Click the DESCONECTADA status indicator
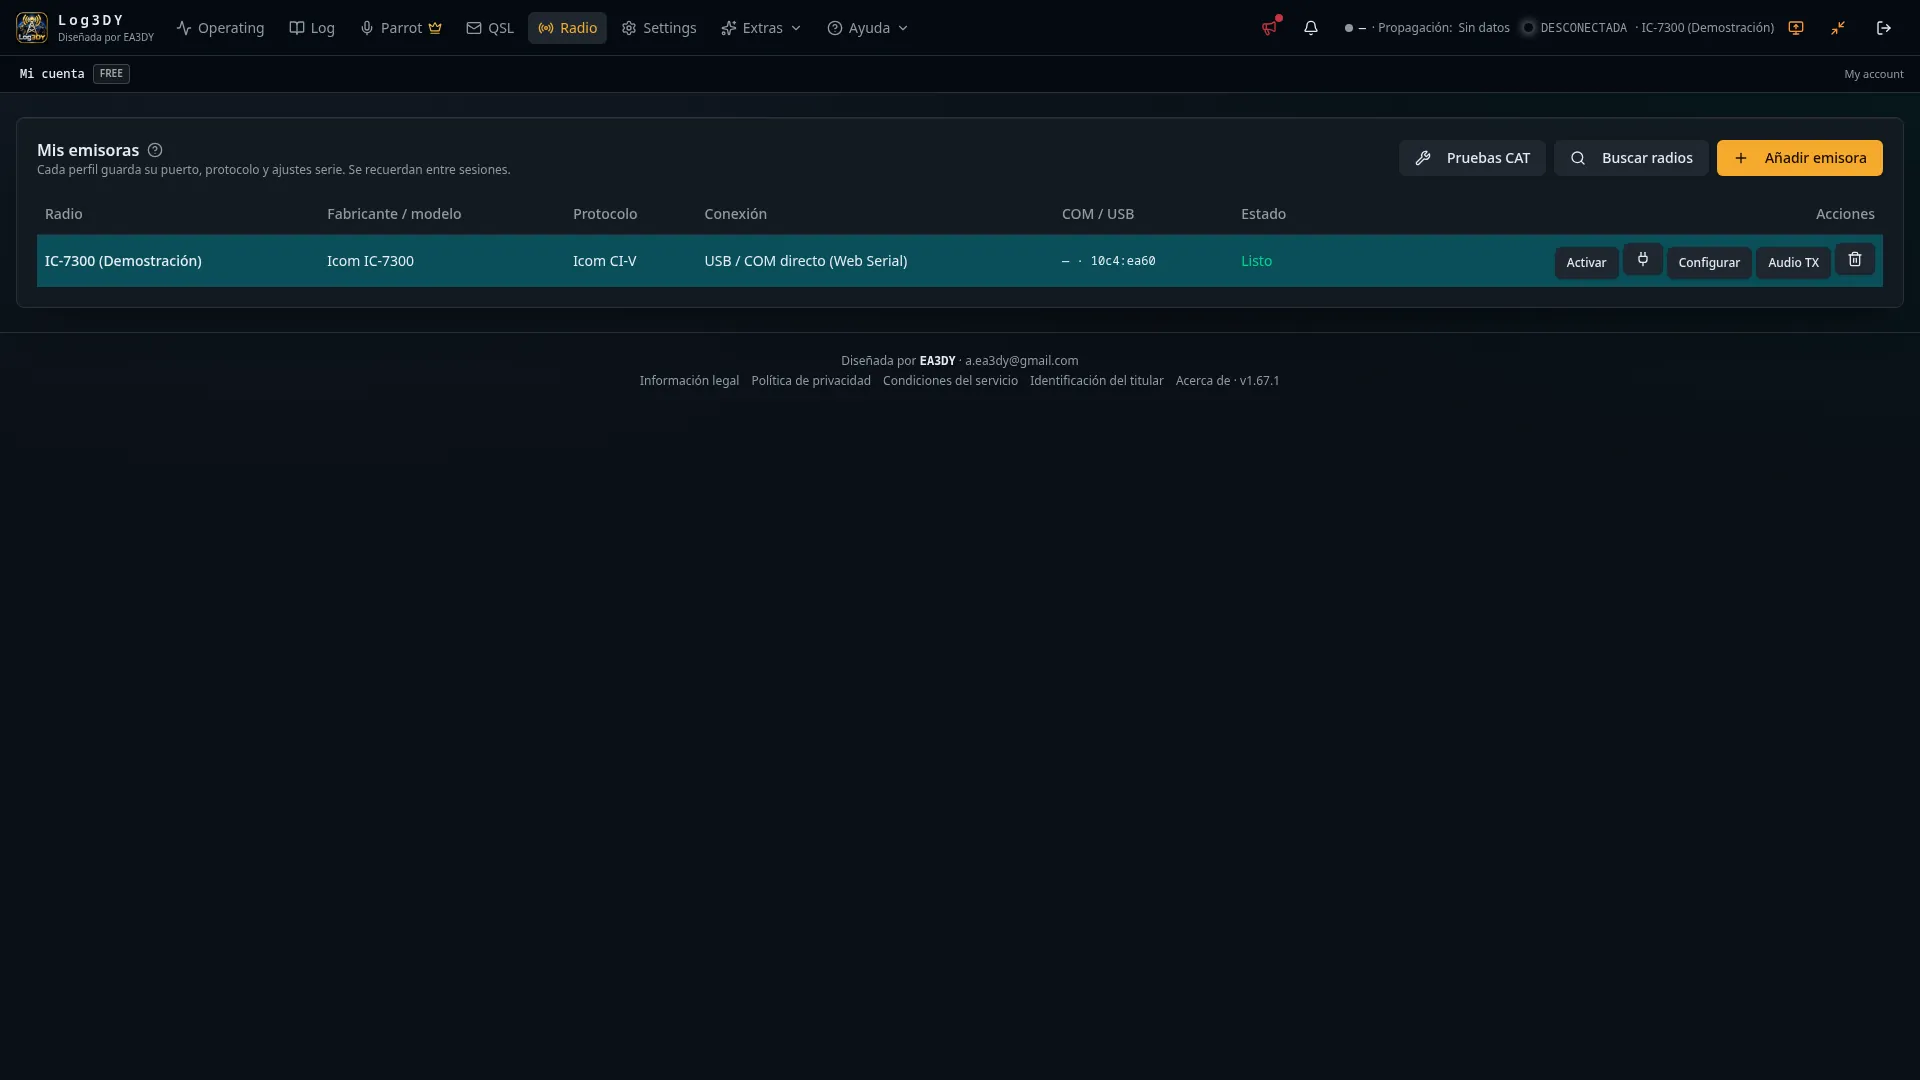 [x=1574, y=28]
